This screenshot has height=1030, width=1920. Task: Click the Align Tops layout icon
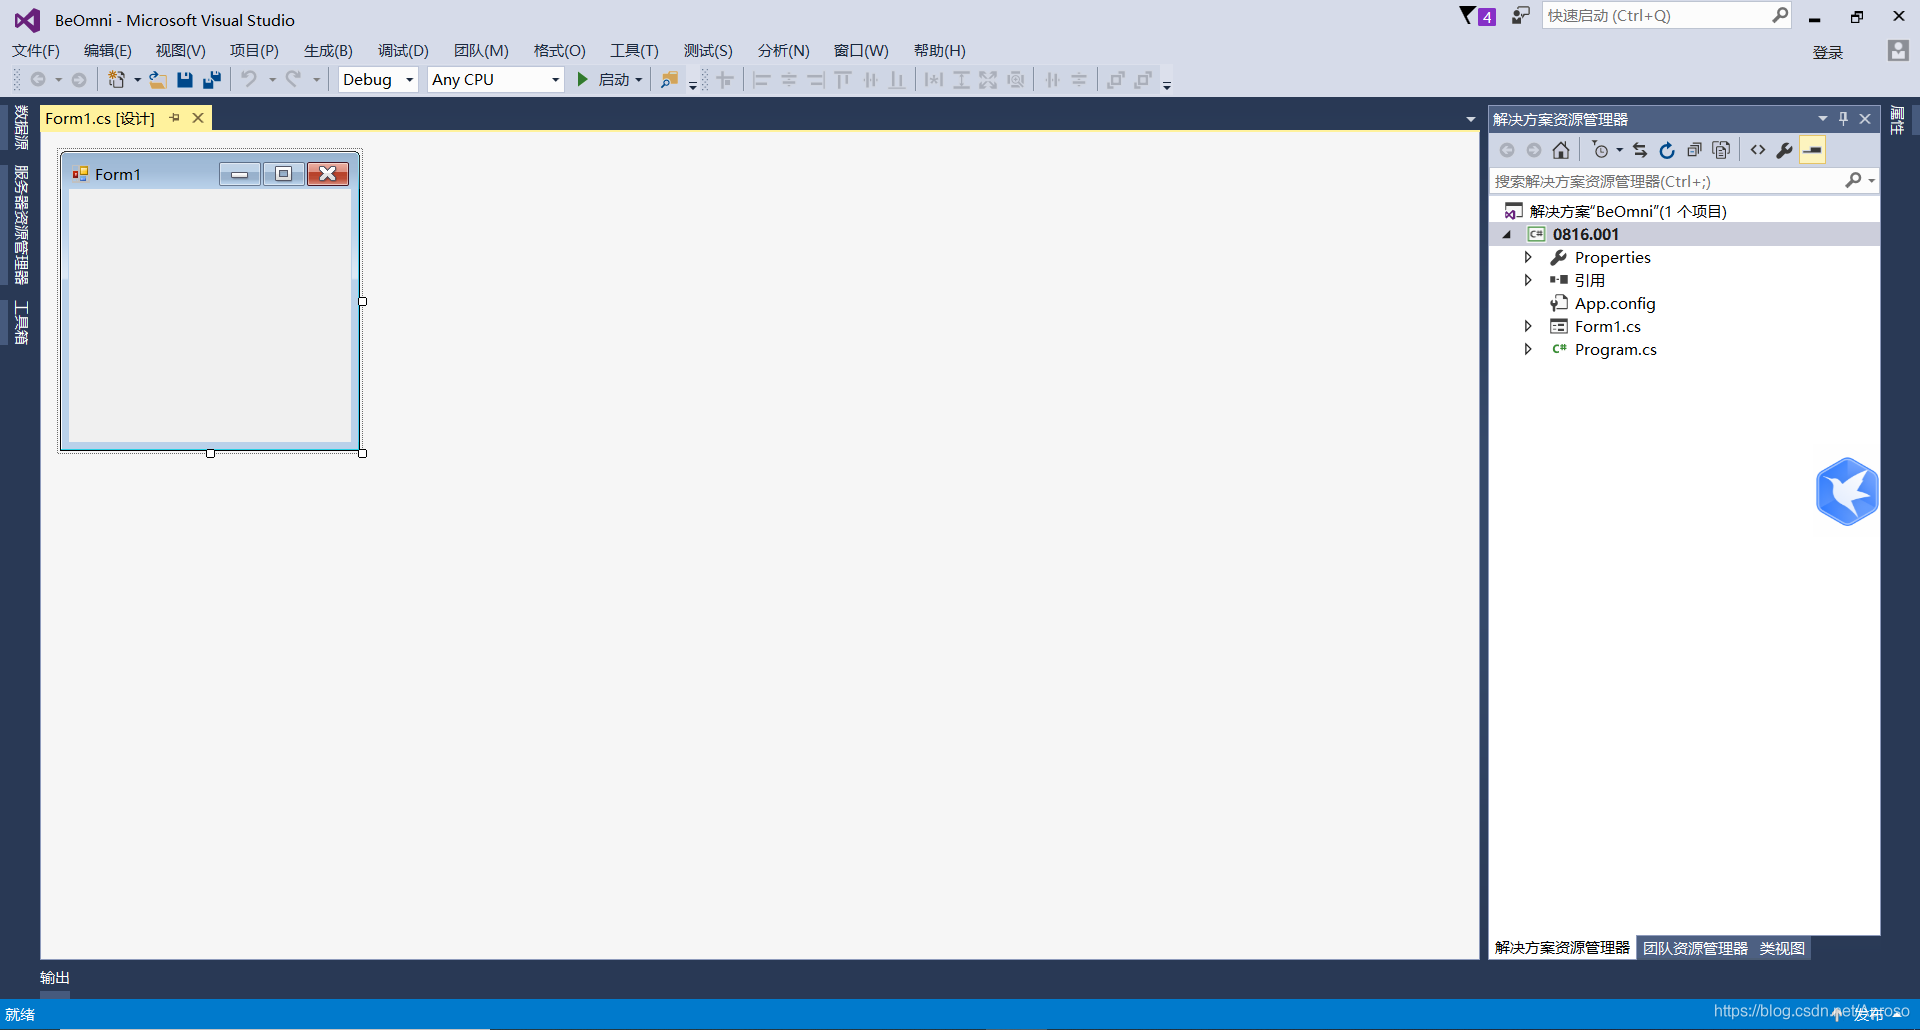coord(843,80)
